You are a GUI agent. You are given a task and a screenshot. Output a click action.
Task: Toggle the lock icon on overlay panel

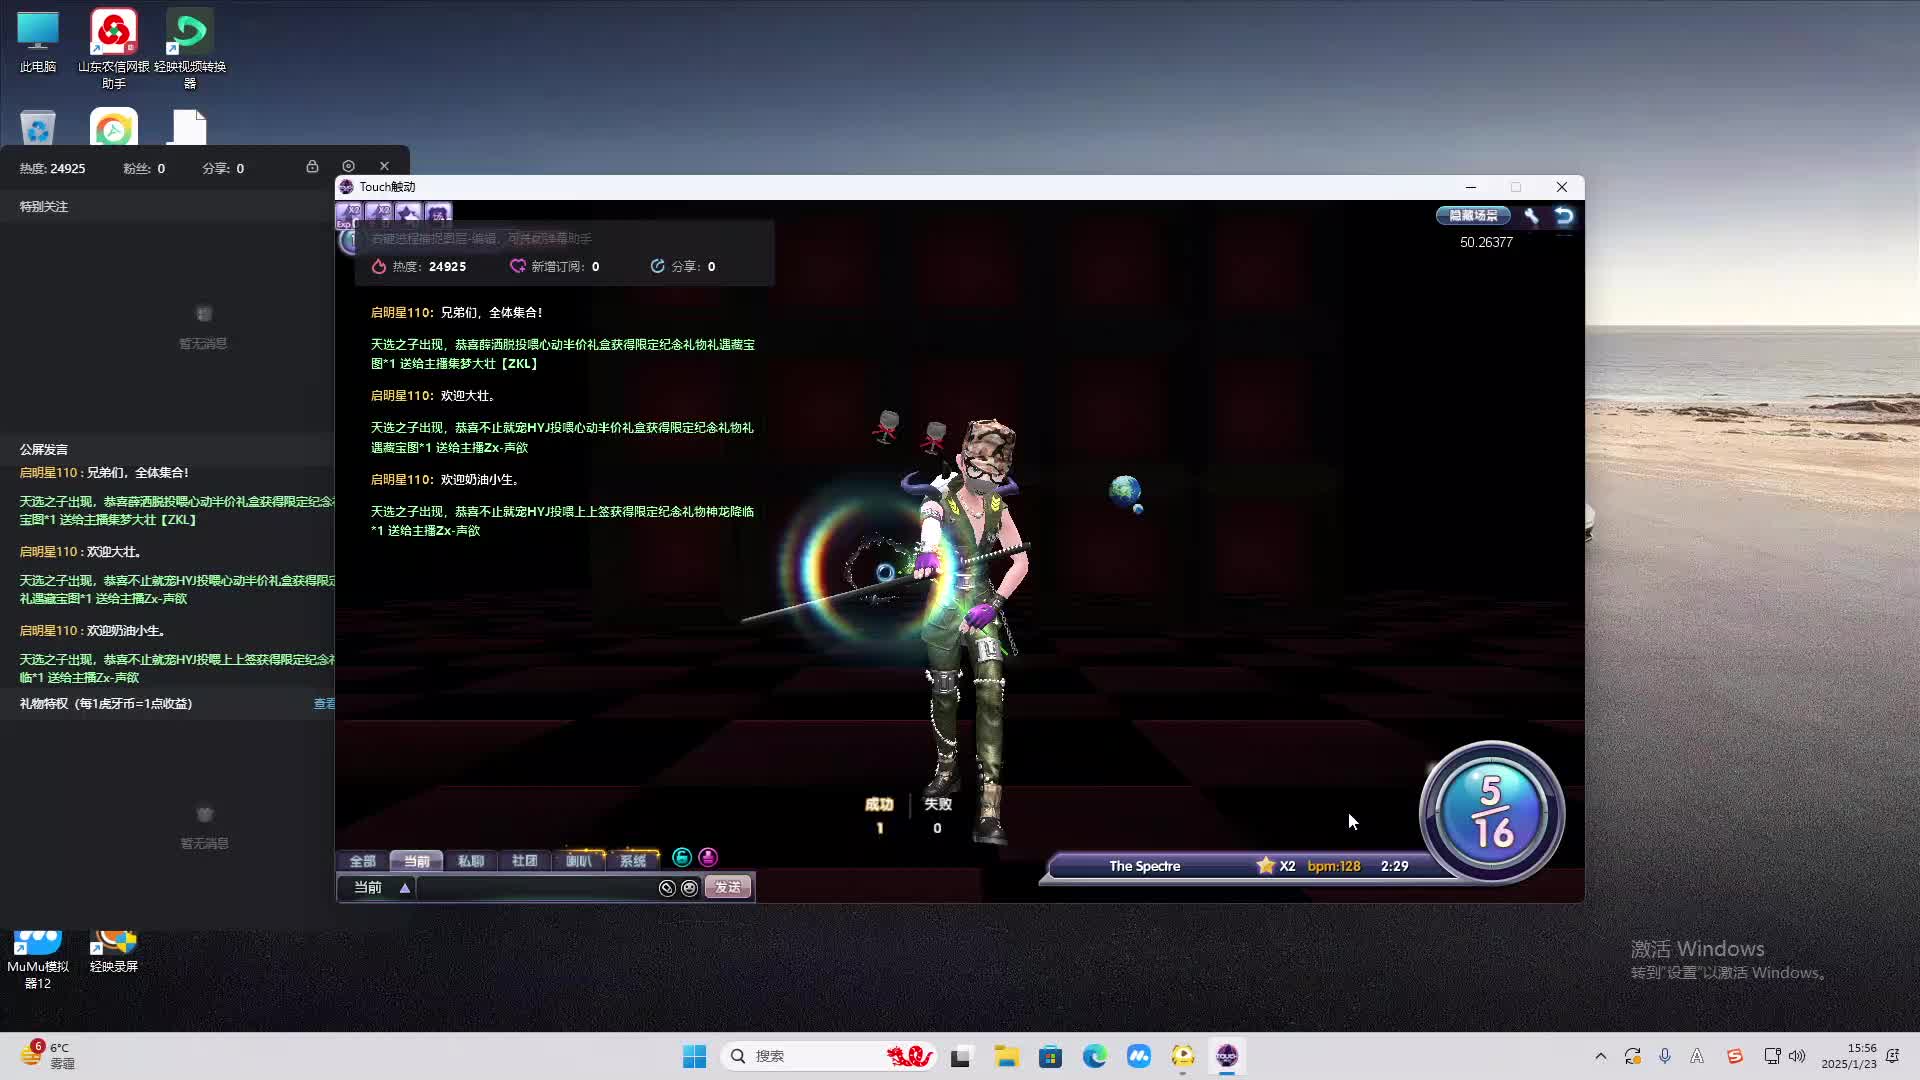312,166
